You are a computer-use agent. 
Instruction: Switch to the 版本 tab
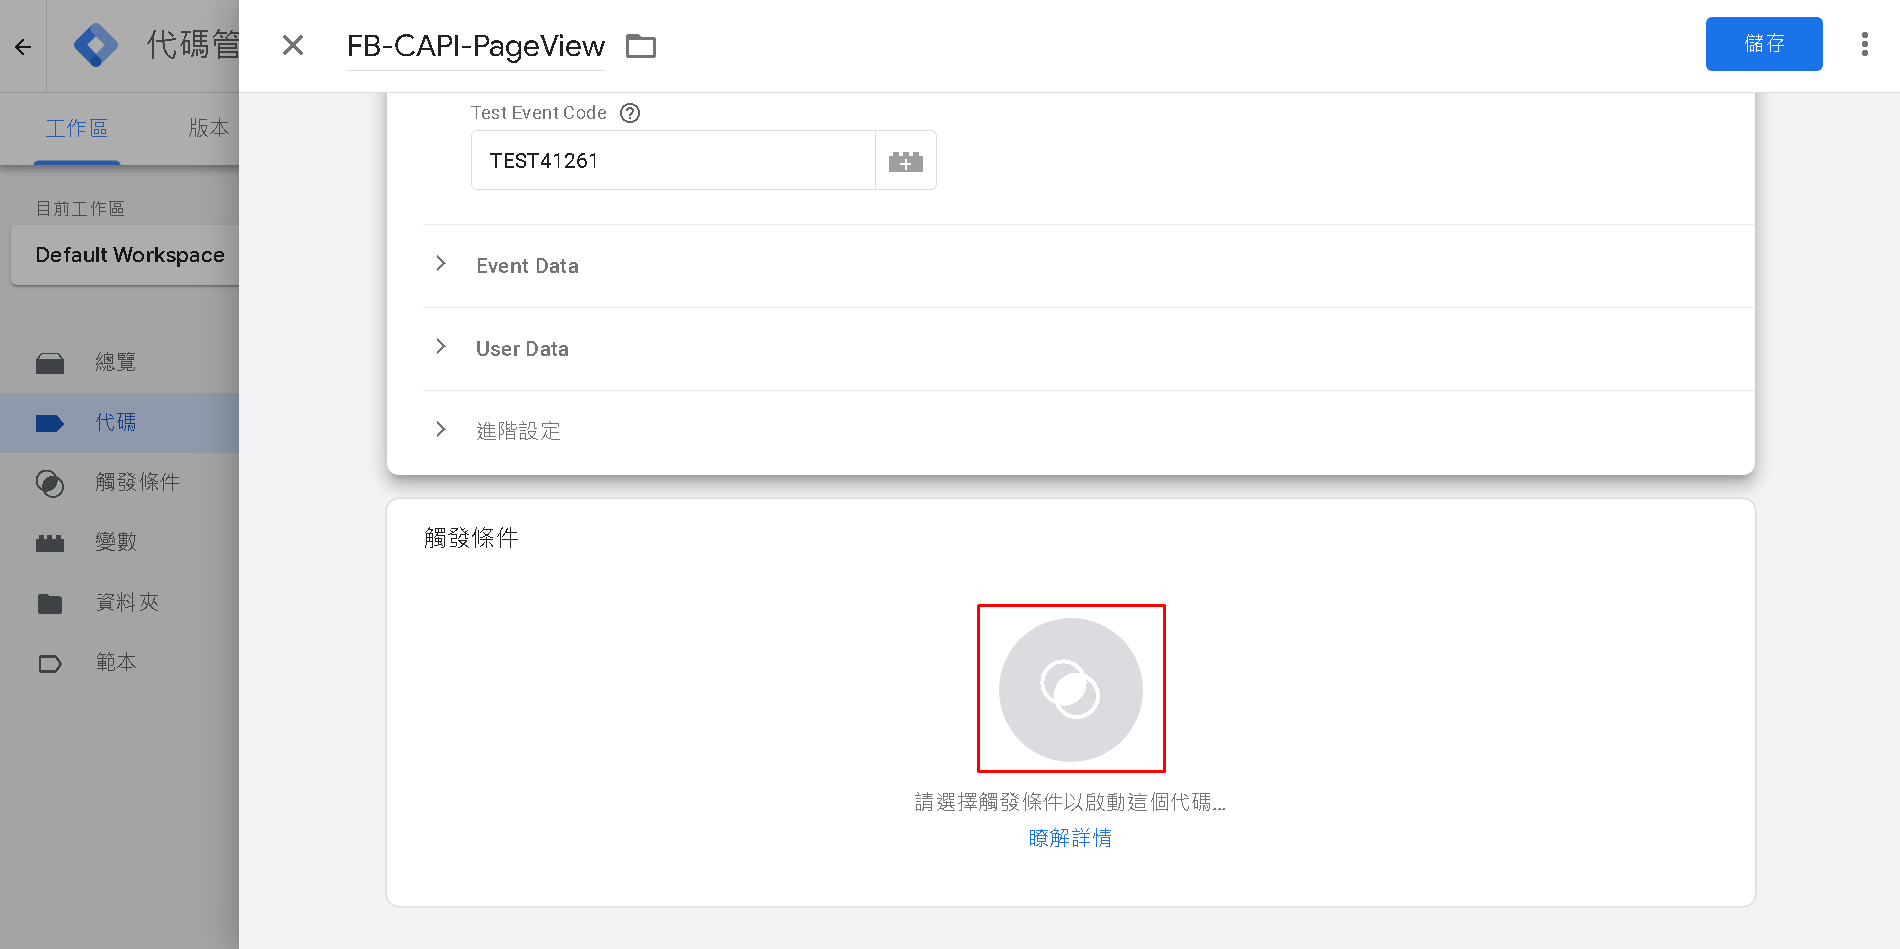pos(209,128)
